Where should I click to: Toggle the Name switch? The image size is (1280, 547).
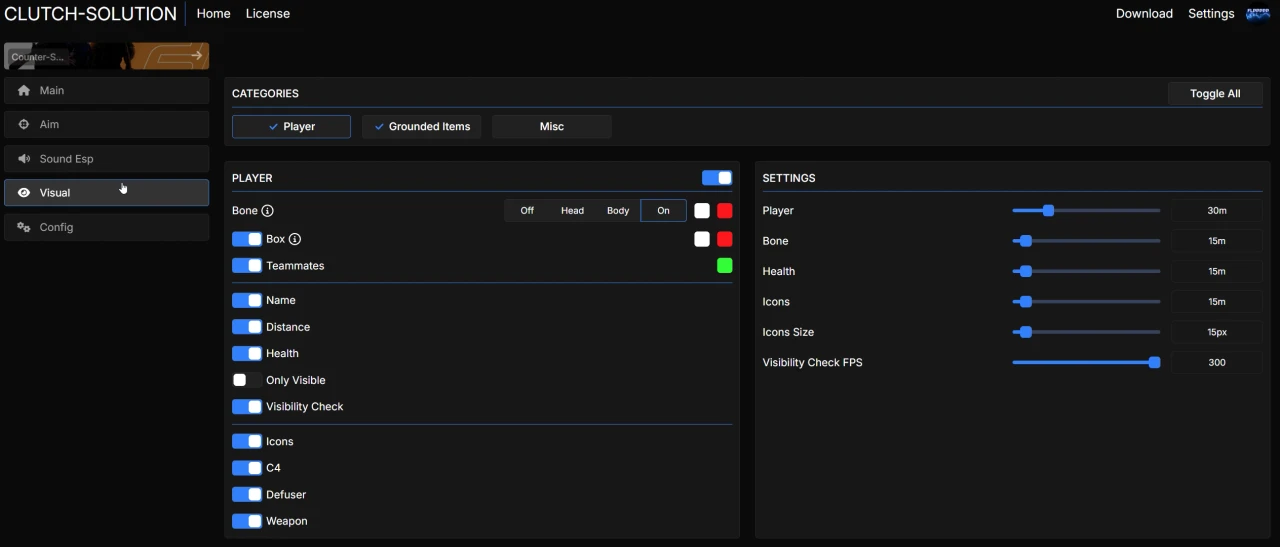point(247,300)
